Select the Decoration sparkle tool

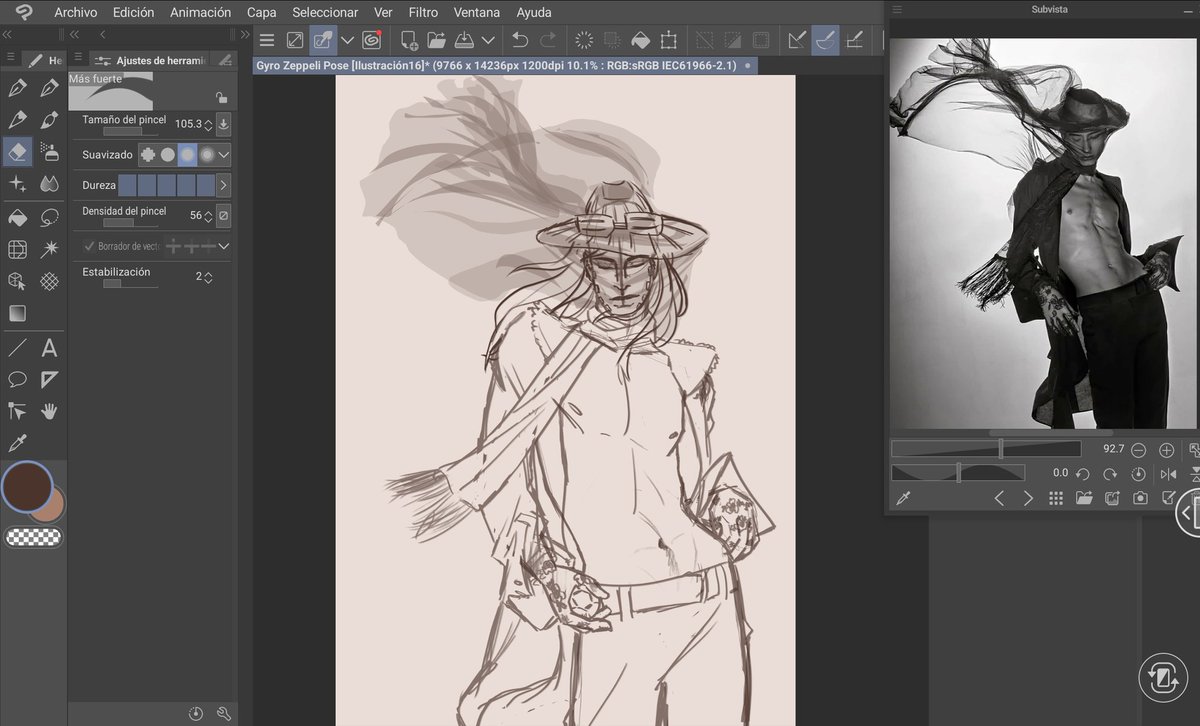17,184
